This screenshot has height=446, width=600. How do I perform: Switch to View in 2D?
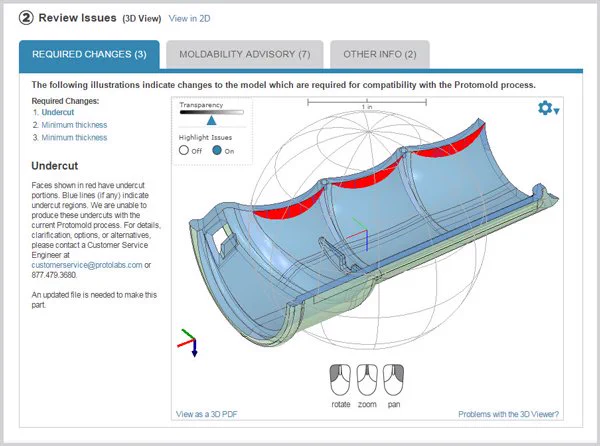click(x=189, y=18)
